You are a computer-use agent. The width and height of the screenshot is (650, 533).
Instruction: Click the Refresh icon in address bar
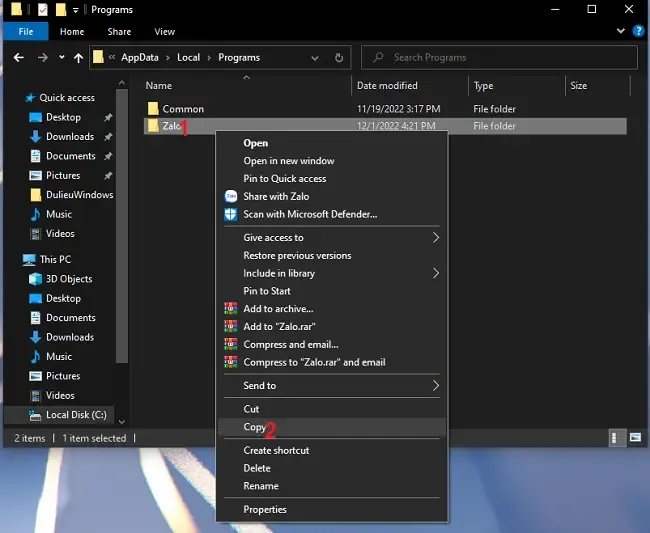(x=340, y=58)
